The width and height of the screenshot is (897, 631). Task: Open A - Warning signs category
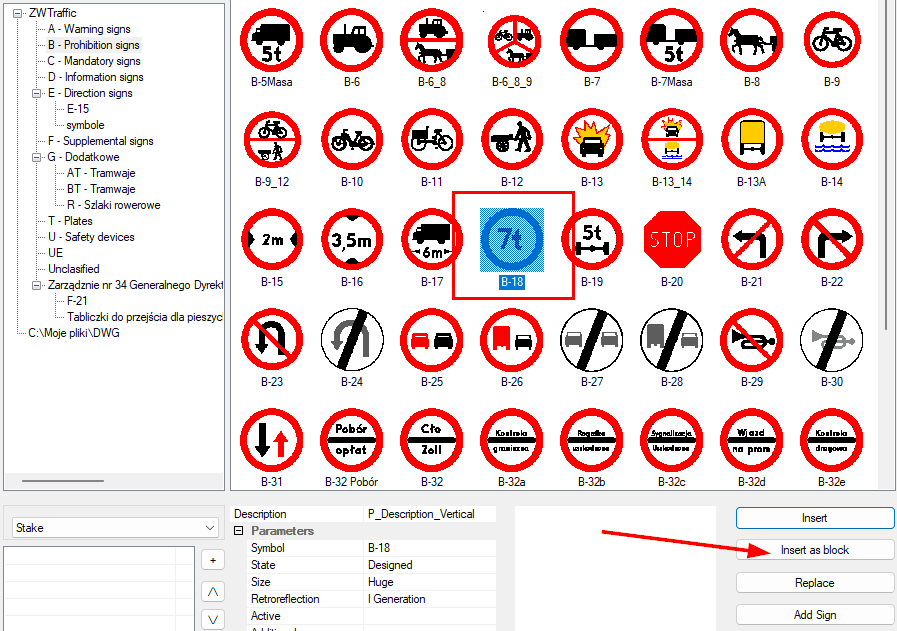click(x=89, y=29)
